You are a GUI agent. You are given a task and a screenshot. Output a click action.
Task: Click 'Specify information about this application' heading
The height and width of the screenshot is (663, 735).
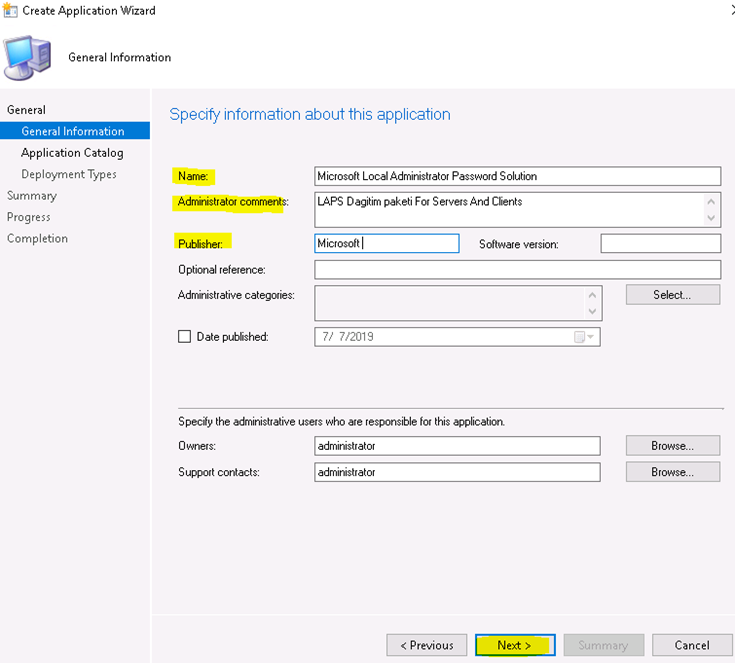[x=310, y=115]
